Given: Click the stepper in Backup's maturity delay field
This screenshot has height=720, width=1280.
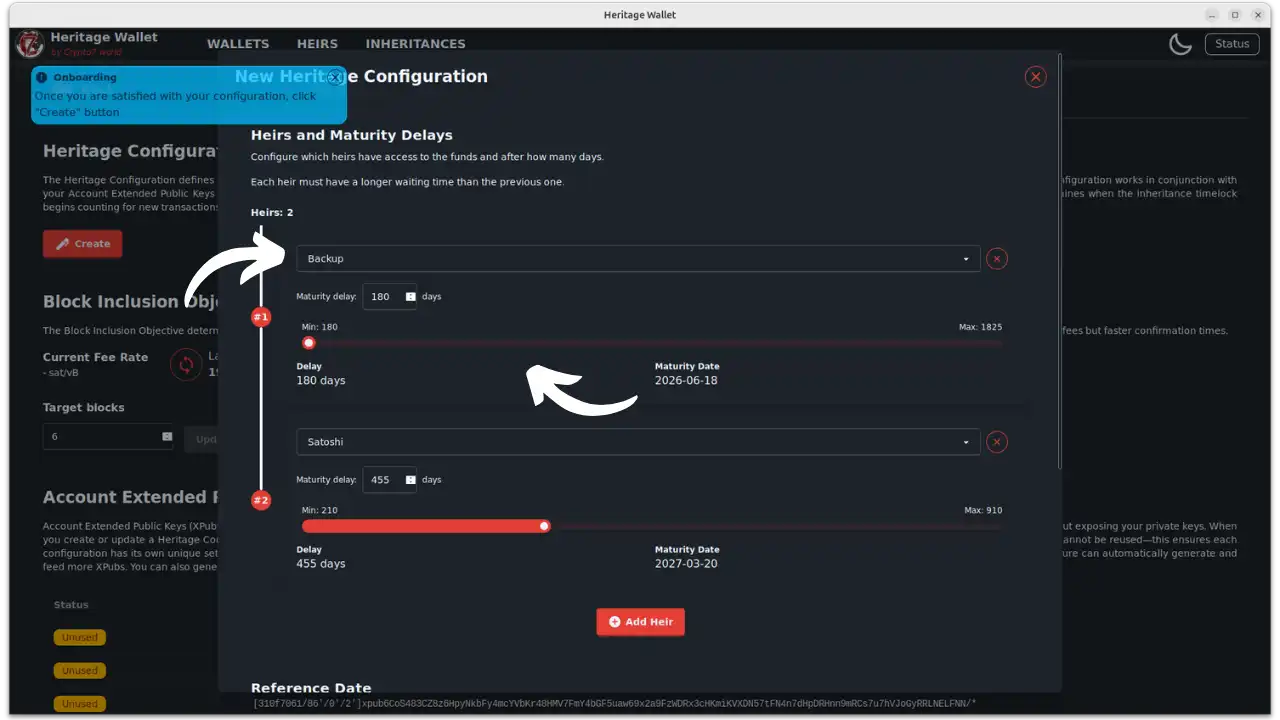Looking at the screenshot, I should (411, 296).
